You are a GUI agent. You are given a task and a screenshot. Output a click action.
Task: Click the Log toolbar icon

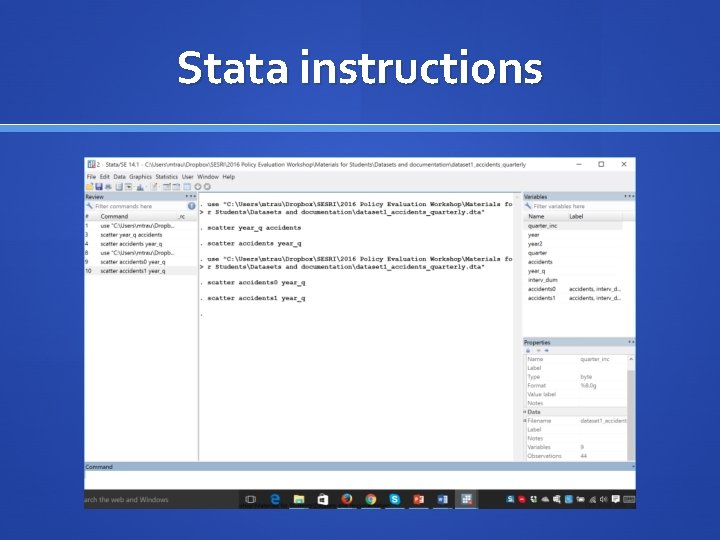point(119,186)
